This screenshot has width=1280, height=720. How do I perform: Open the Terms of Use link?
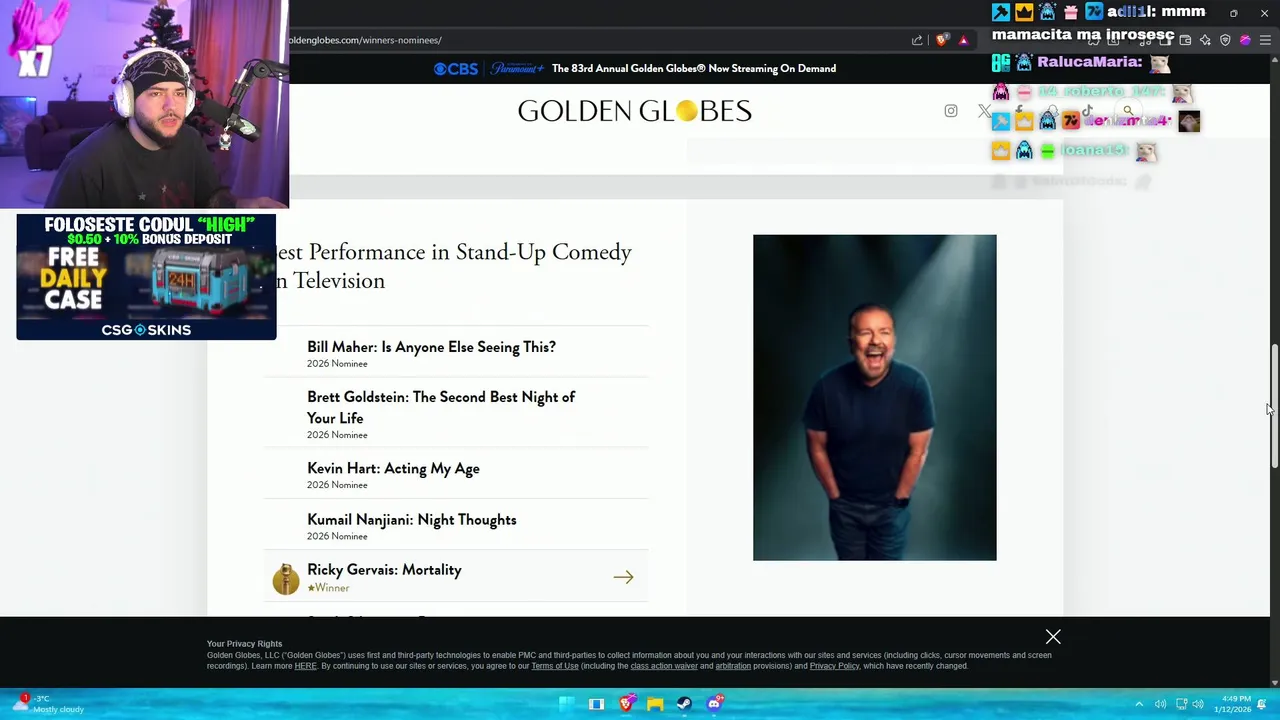(x=555, y=666)
